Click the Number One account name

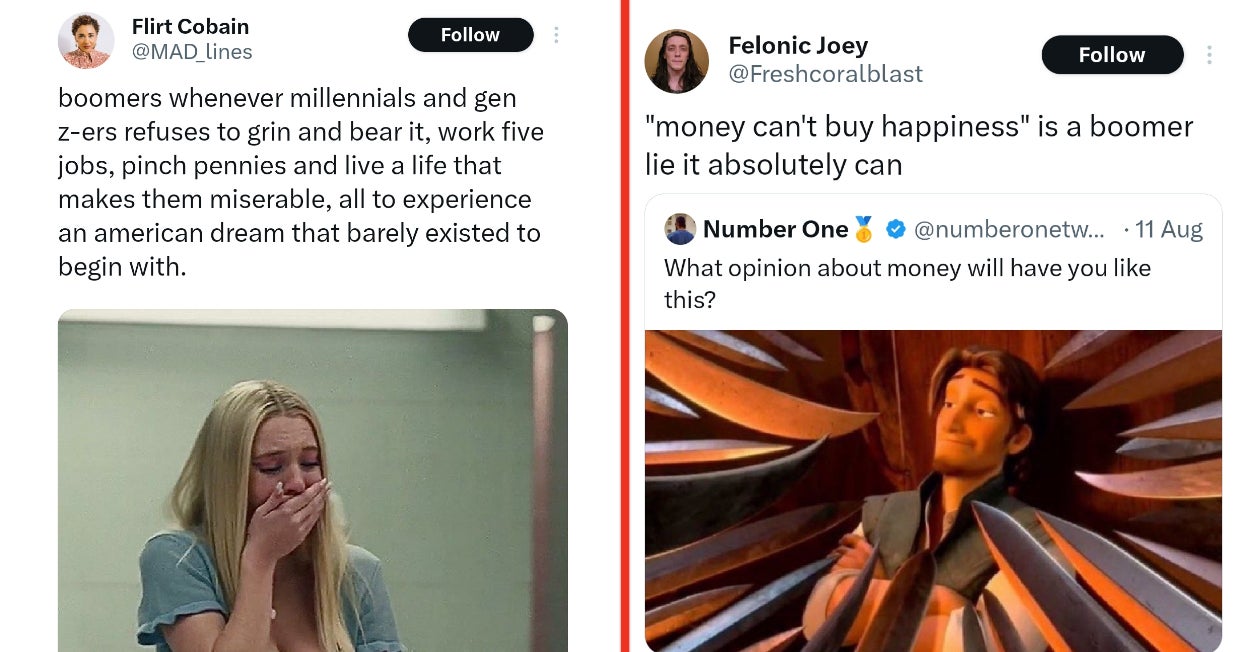click(x=775, y=229)
